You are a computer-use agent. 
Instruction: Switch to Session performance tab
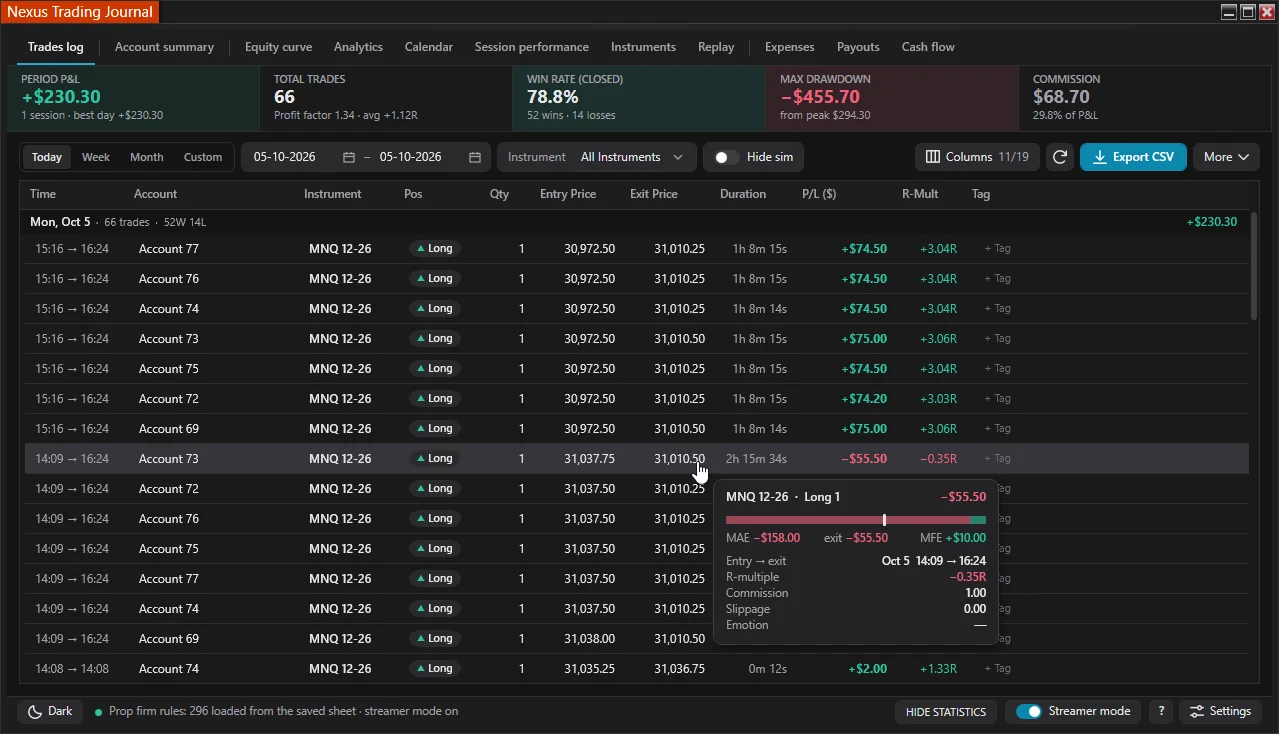point(531,47)
